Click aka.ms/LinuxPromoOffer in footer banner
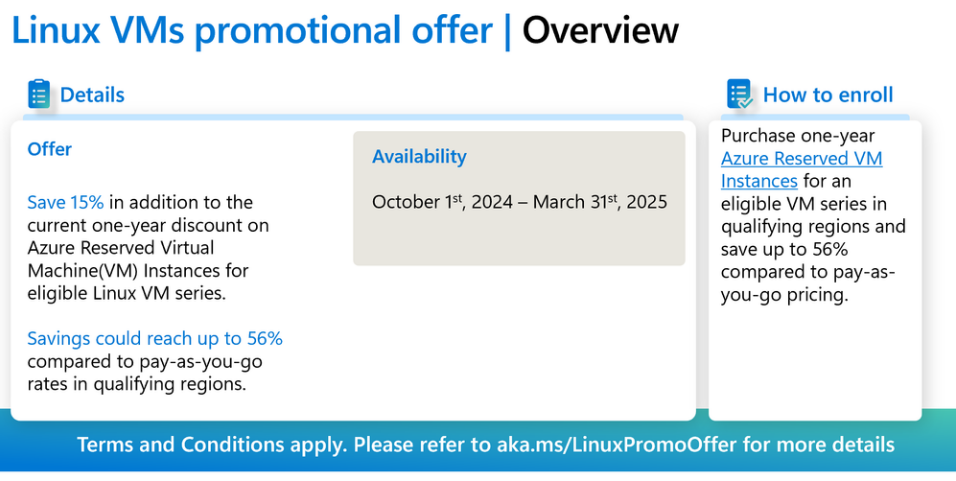Viewport: 956px width, 481px height. (617, 444)
